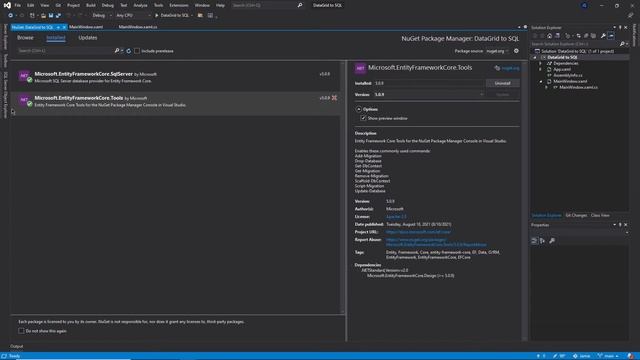Image resolution: width=640 pixels, height=360 pixels.
Task: Open NuGet package source settings gear
Action: pyautogui.click(x=516, y=51)
